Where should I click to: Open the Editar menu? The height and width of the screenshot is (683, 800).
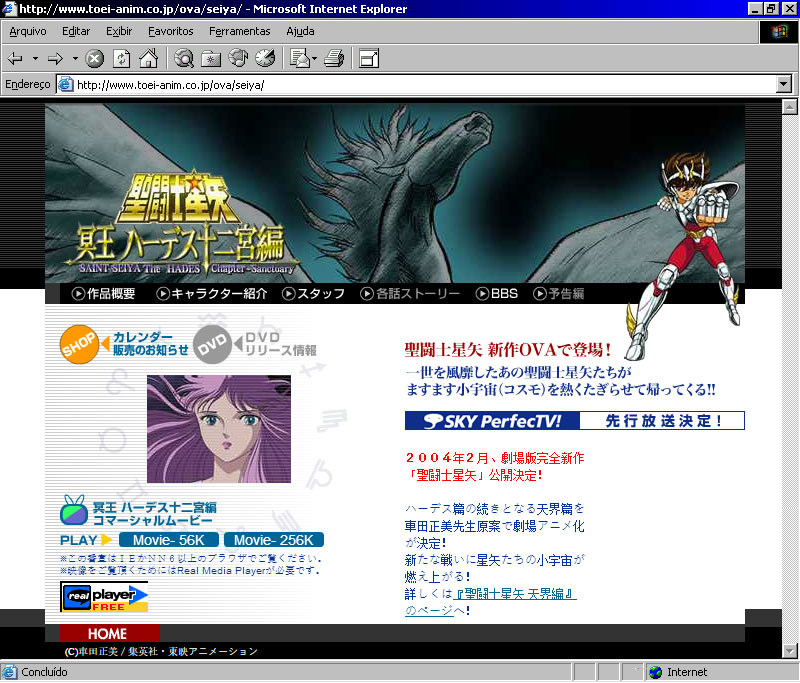tap(76, 32)
